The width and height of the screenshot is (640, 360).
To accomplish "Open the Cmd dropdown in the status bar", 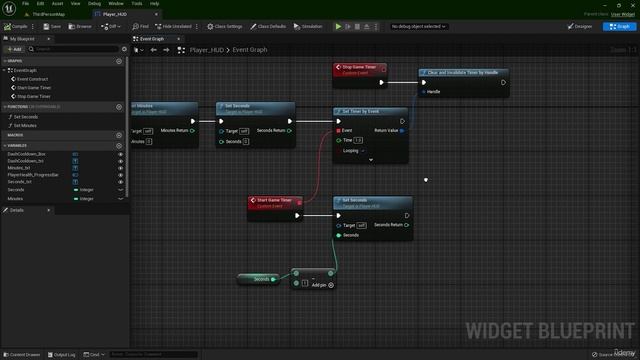I will click(94, 355).
